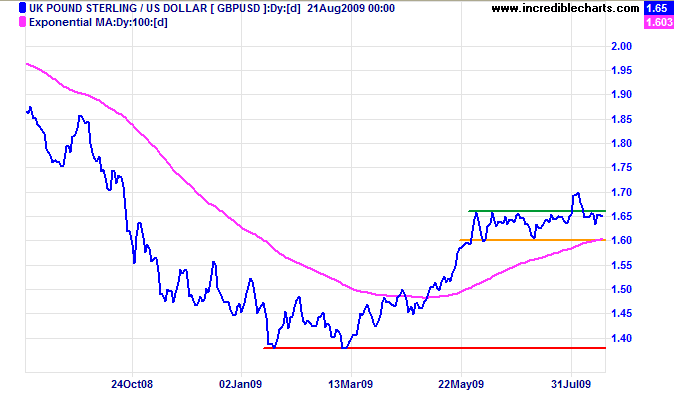
Task: Click the 1.95 price axis label
Action: pos(621,70)
